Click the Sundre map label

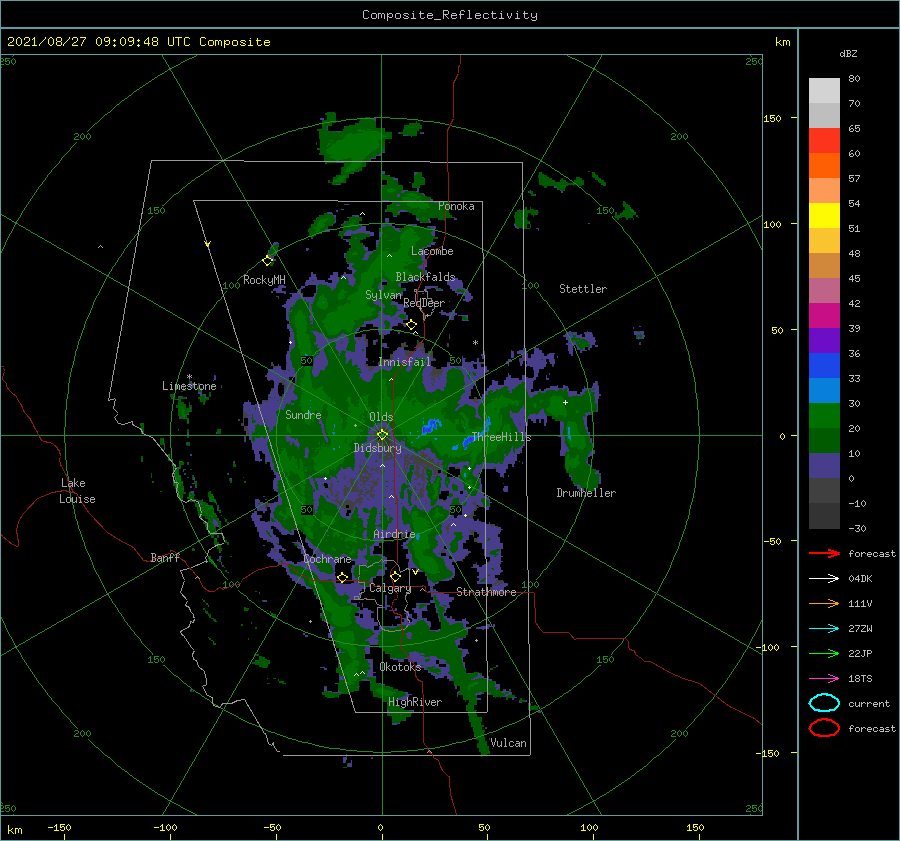[x=303, y=414]
